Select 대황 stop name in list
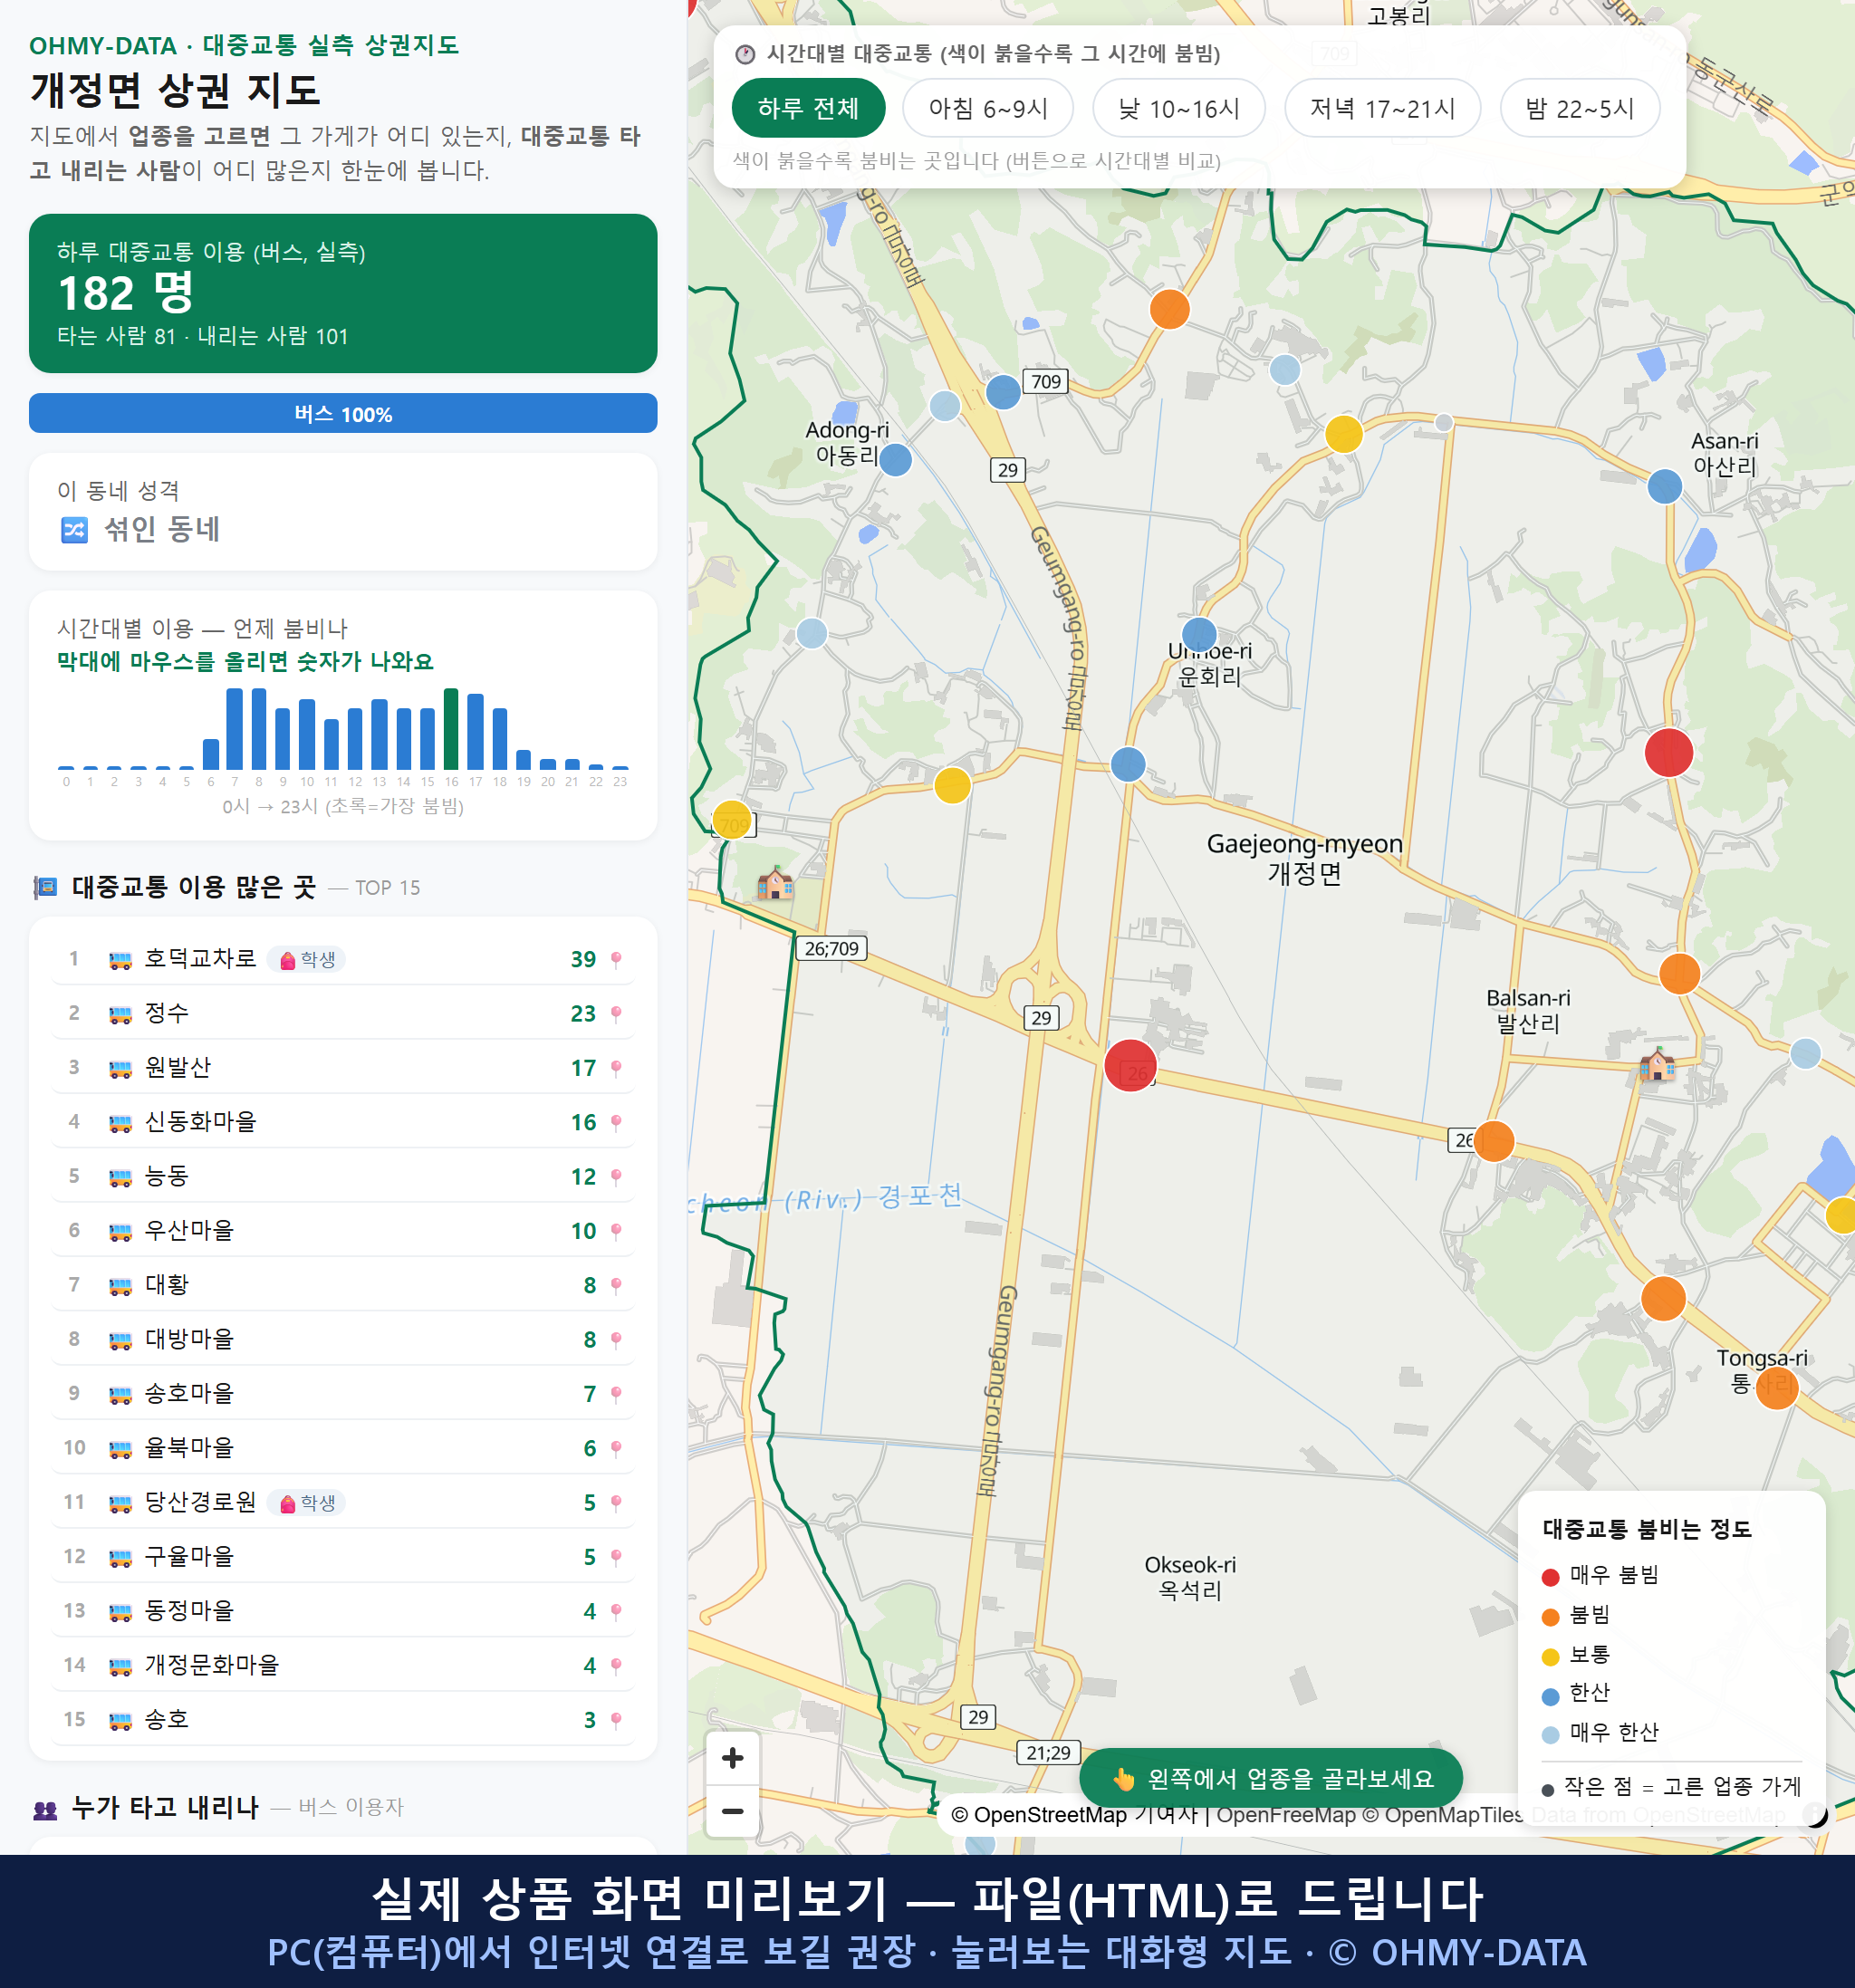The height and width of the screenshot is (1988, 1855). pyautogui.click(x=167, y=1285)
